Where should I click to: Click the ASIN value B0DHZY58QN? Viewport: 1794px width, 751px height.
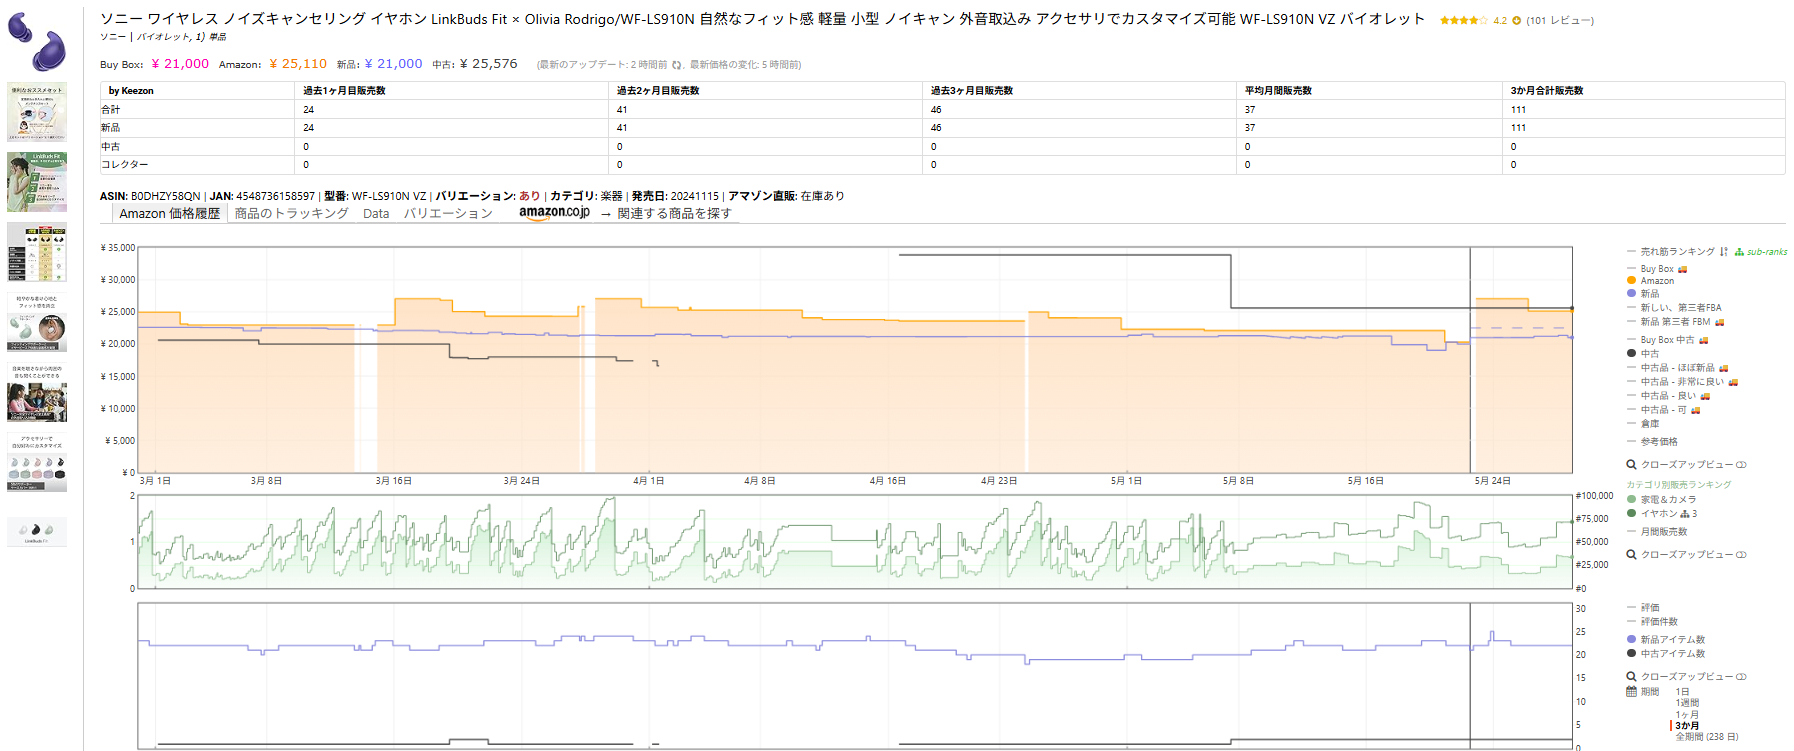click(166, 196)
